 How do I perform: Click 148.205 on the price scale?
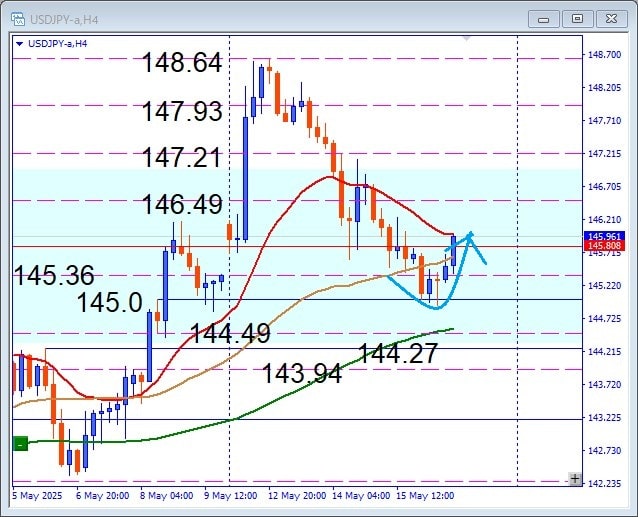pos(605,87)
